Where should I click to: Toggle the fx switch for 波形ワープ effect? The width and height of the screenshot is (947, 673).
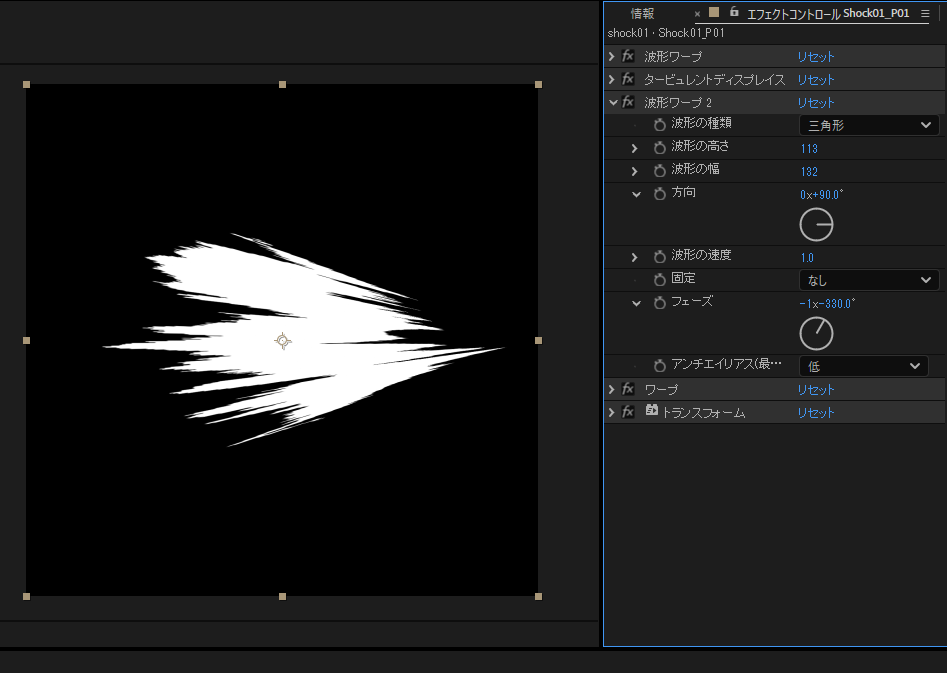click(628, 57)
